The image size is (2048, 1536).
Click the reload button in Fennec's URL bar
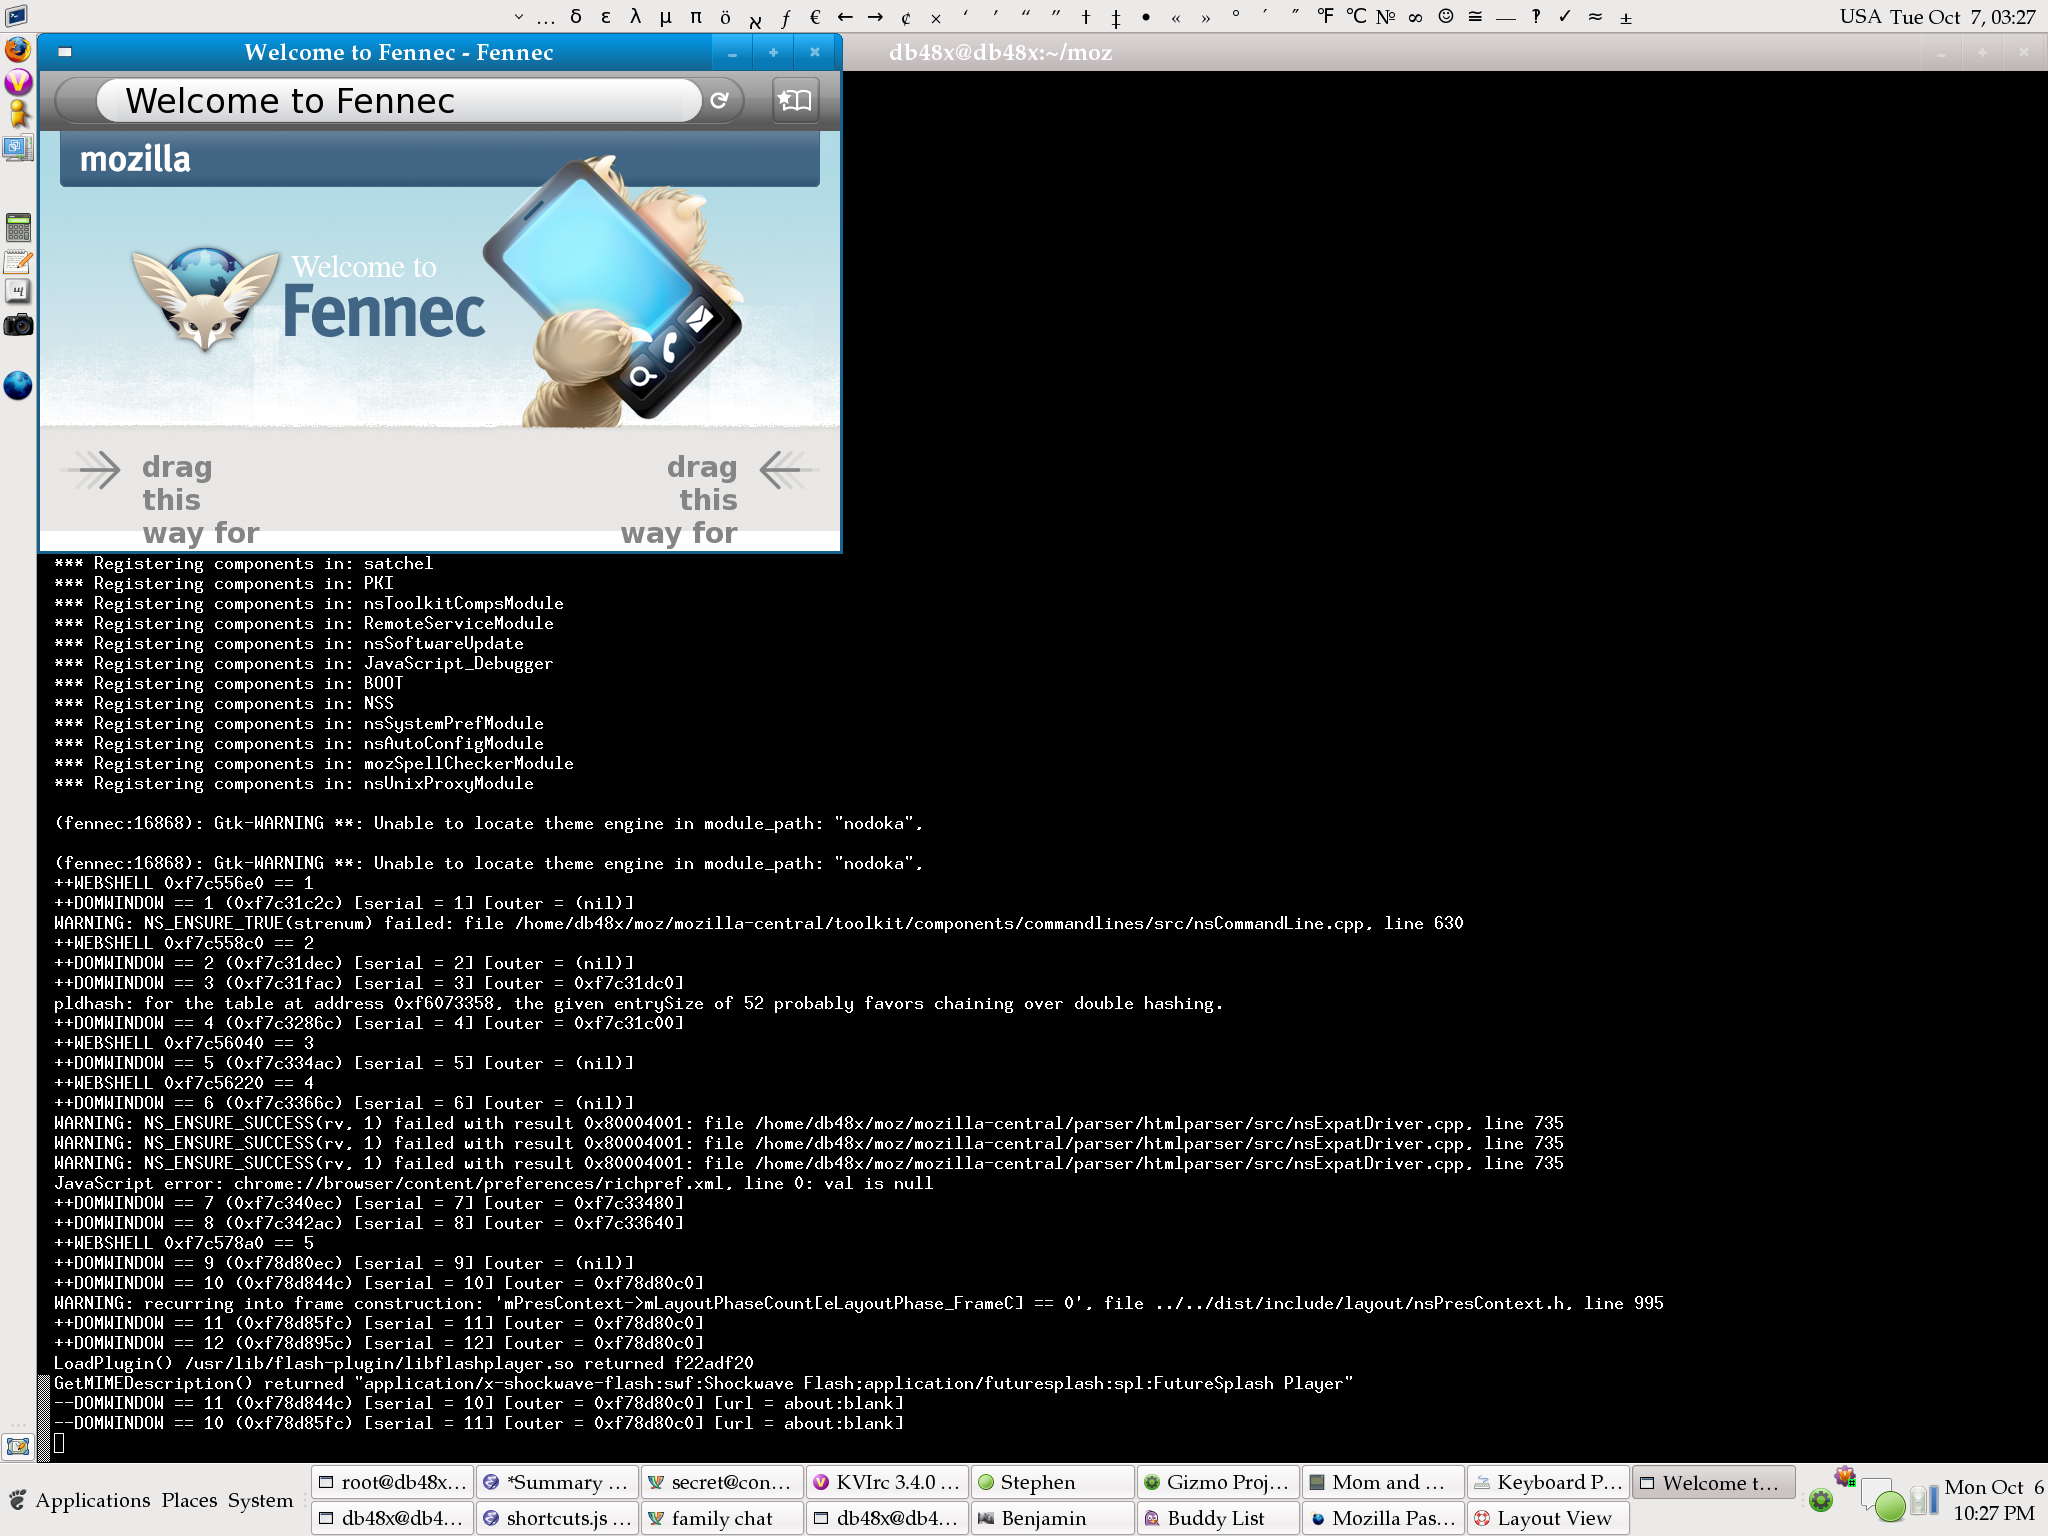[x=719, y=100]
